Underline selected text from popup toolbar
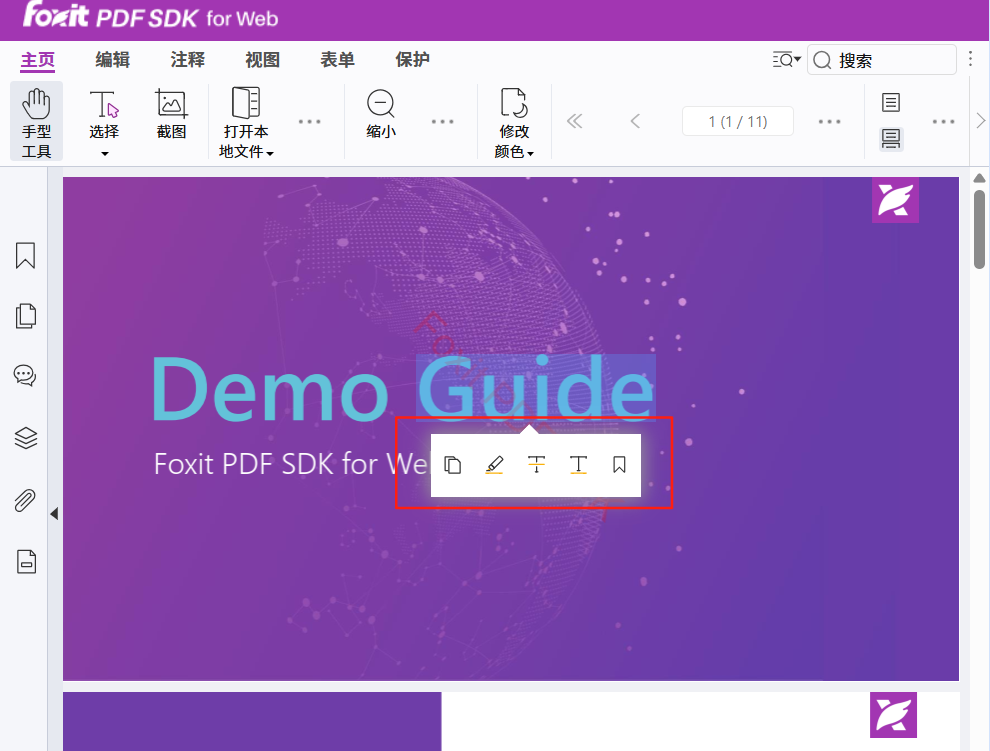 coord(578,466)
